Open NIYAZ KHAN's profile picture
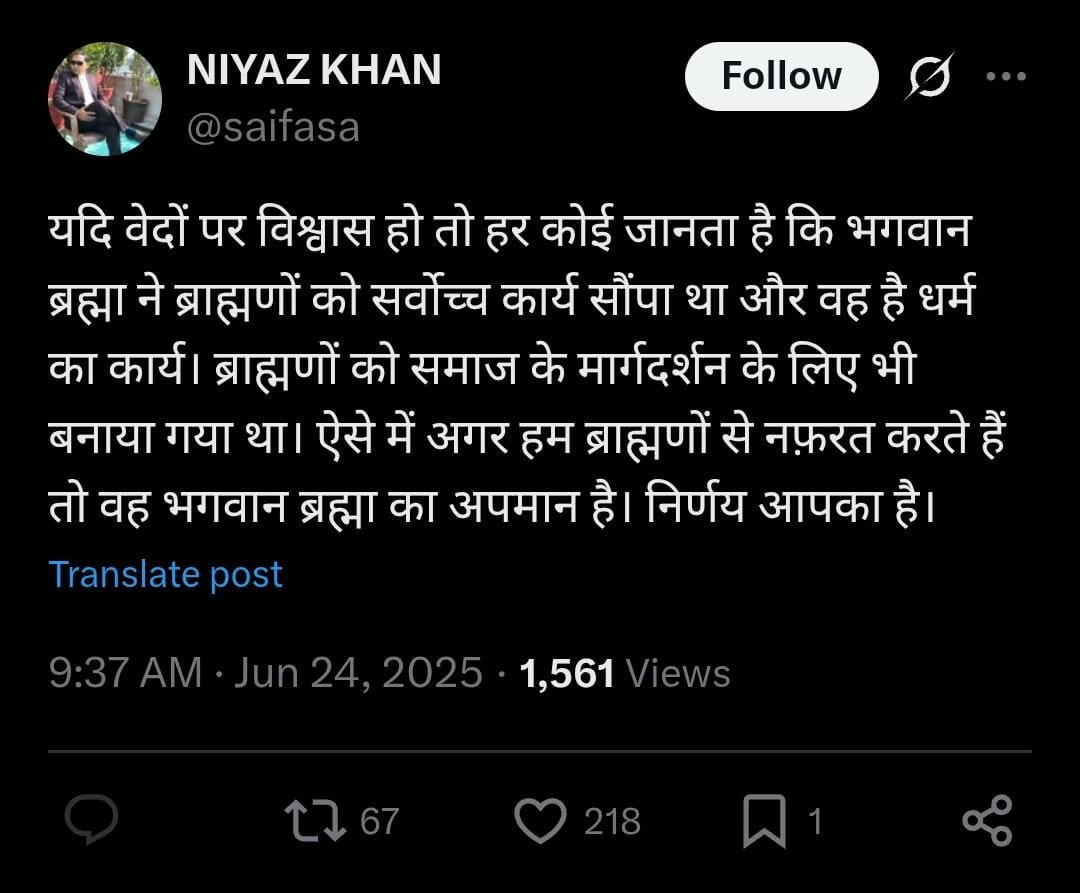Image resolution: width=1080 pixels, height=893 pixels. click(104, 99)
